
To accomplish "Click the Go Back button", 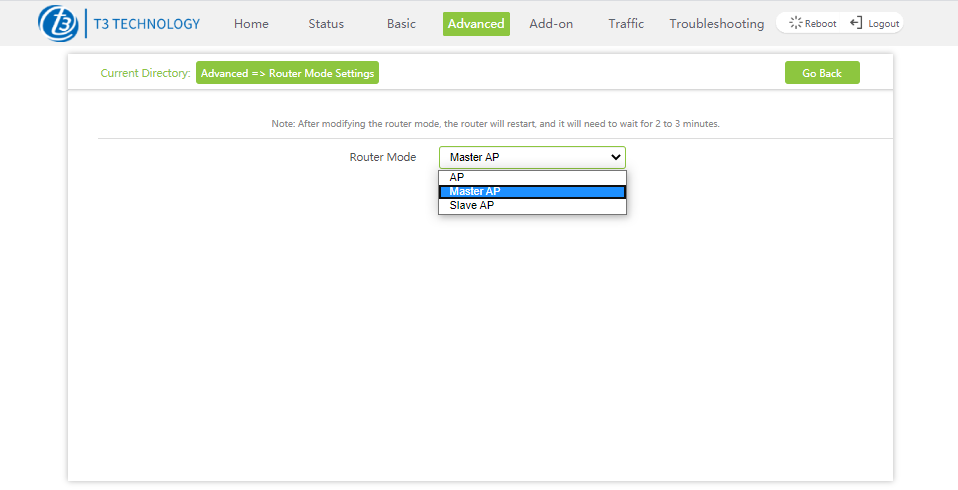I will (822, 73).
